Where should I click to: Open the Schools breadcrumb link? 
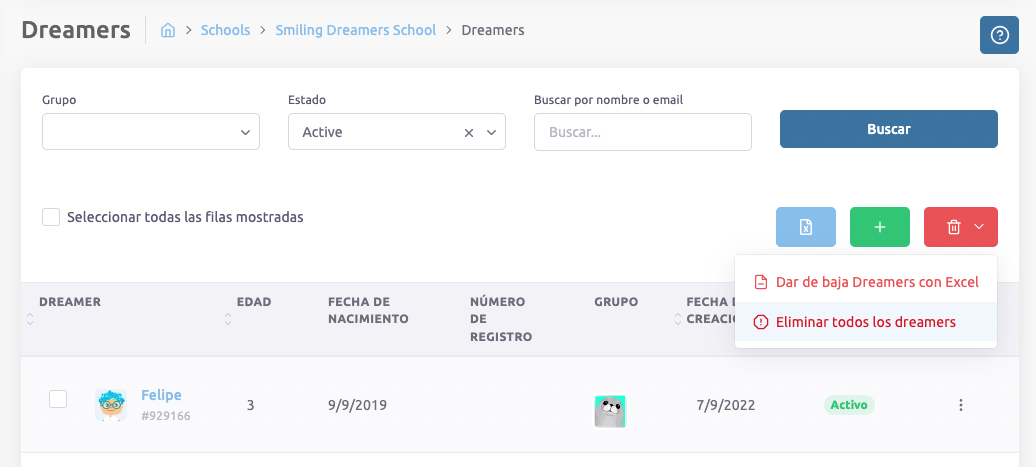coord(225,30)
